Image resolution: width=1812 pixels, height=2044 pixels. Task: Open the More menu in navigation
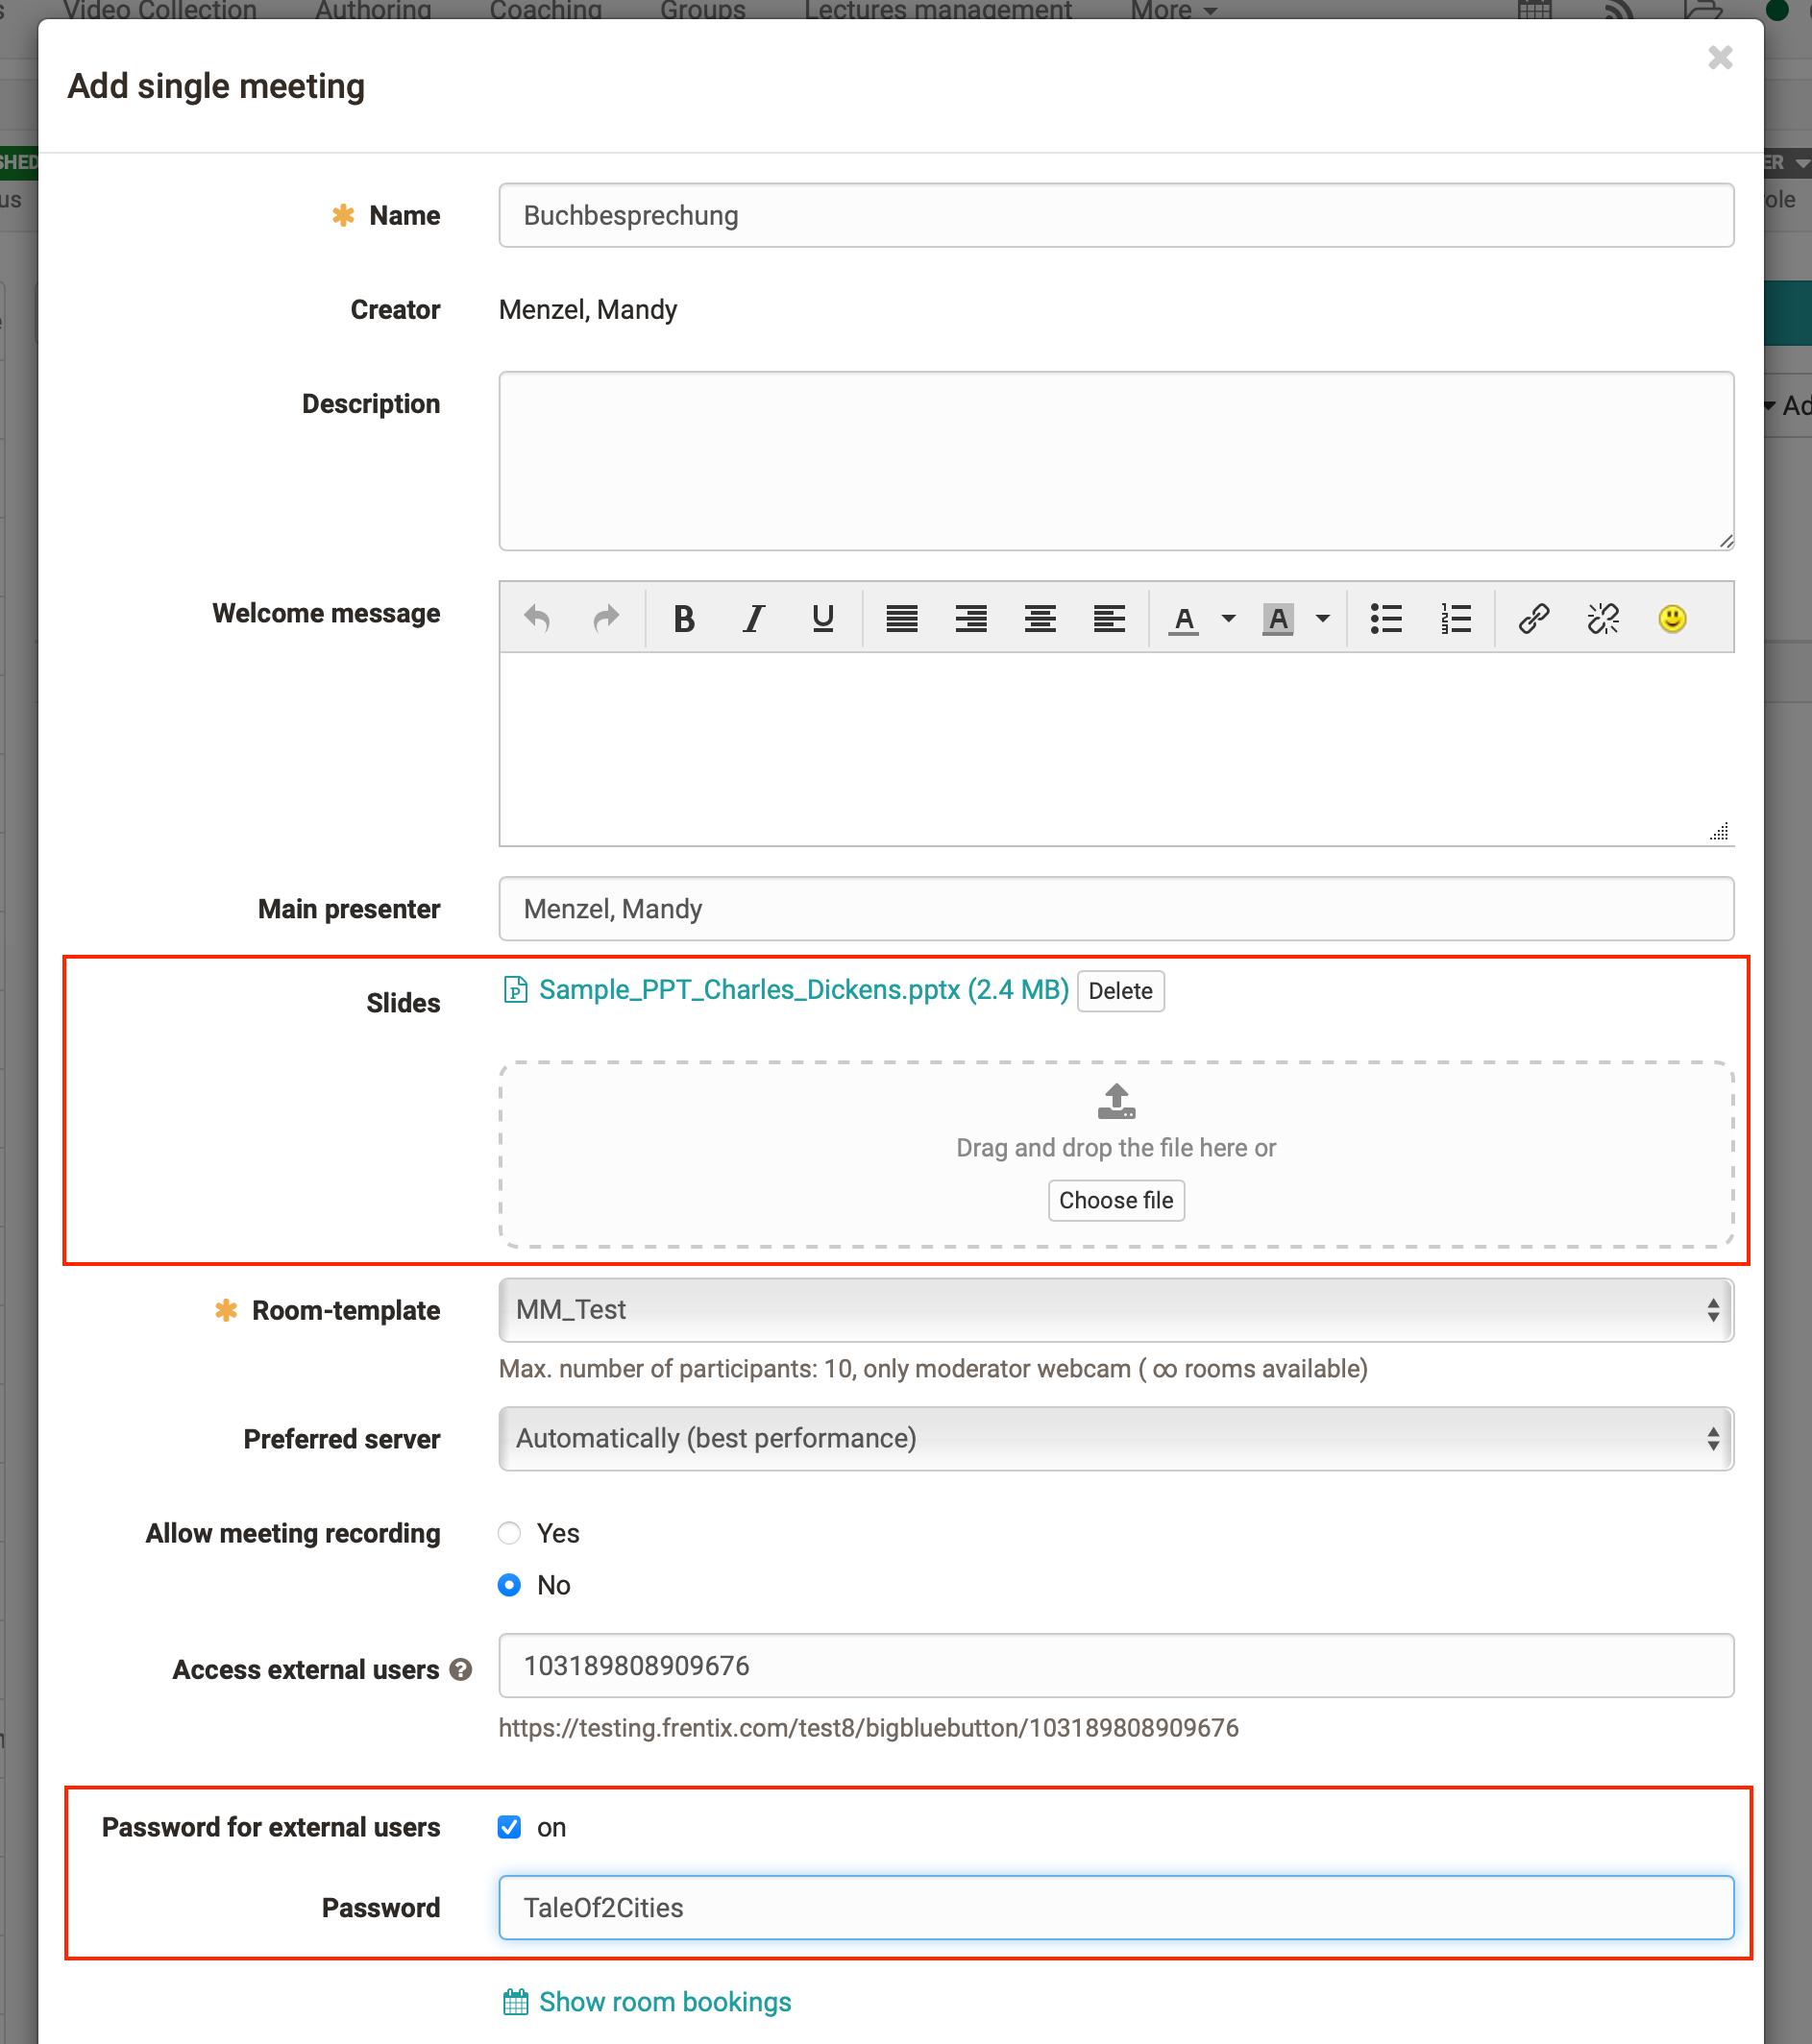pyautogui.click(x=1173, y=10)
